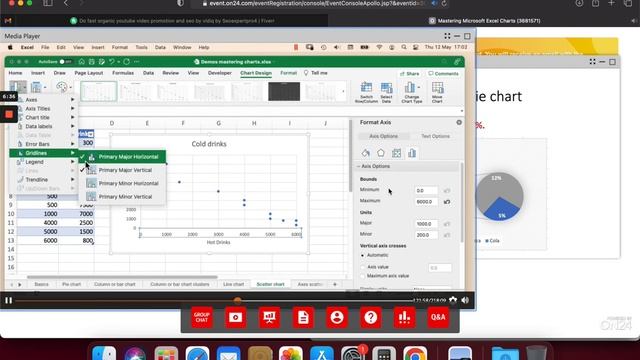Select the Axis value radio button
Image resolution: width=640 pixels, height=360 pixels.
[362, 267]
